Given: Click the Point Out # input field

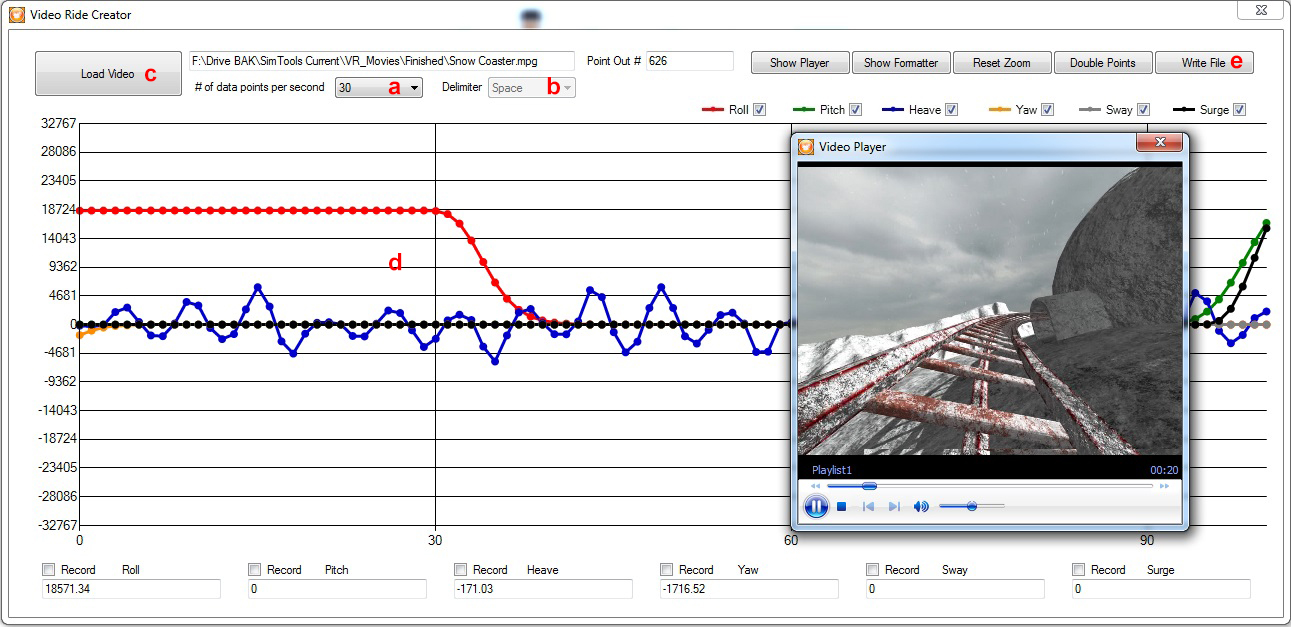Looking at the screenshot, I should [690, 61].
